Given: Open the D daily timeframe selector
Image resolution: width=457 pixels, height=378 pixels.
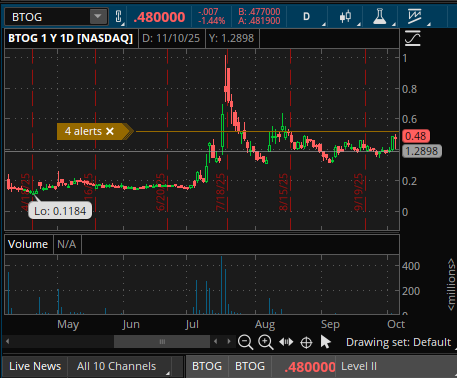Looking at the screenshot, I should (306, 17).
